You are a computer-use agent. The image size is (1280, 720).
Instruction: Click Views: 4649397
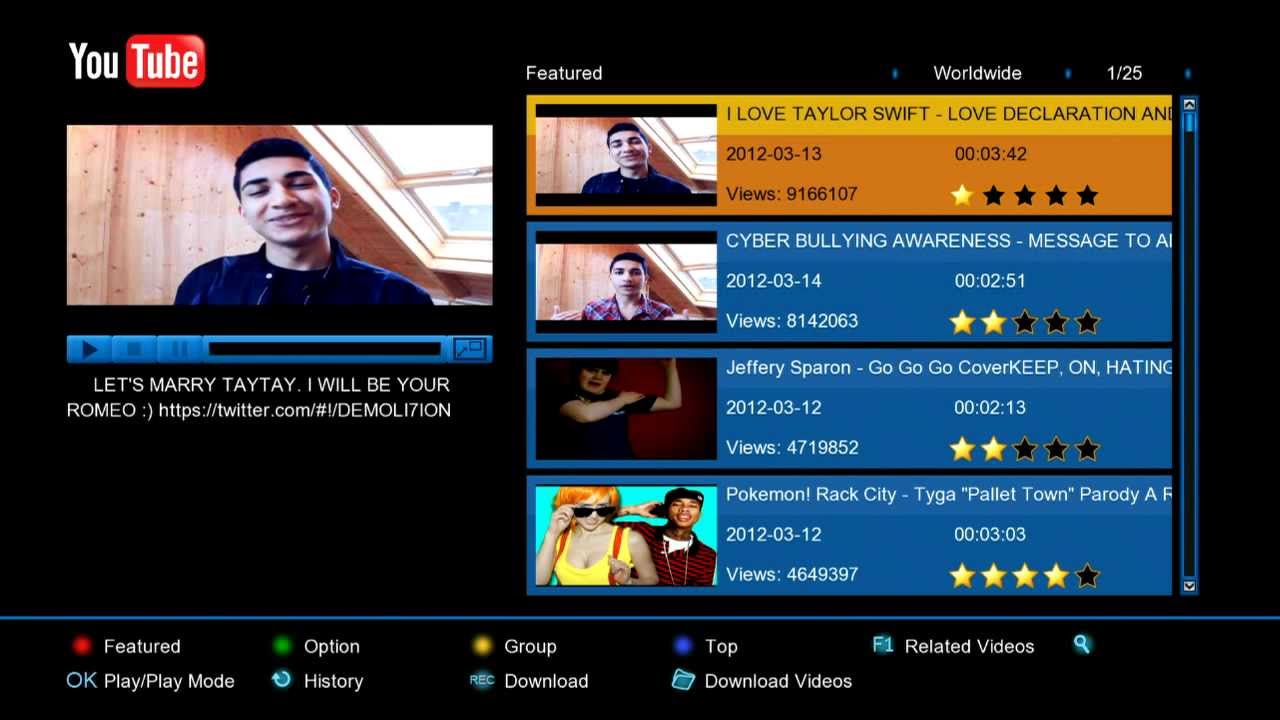792,575
